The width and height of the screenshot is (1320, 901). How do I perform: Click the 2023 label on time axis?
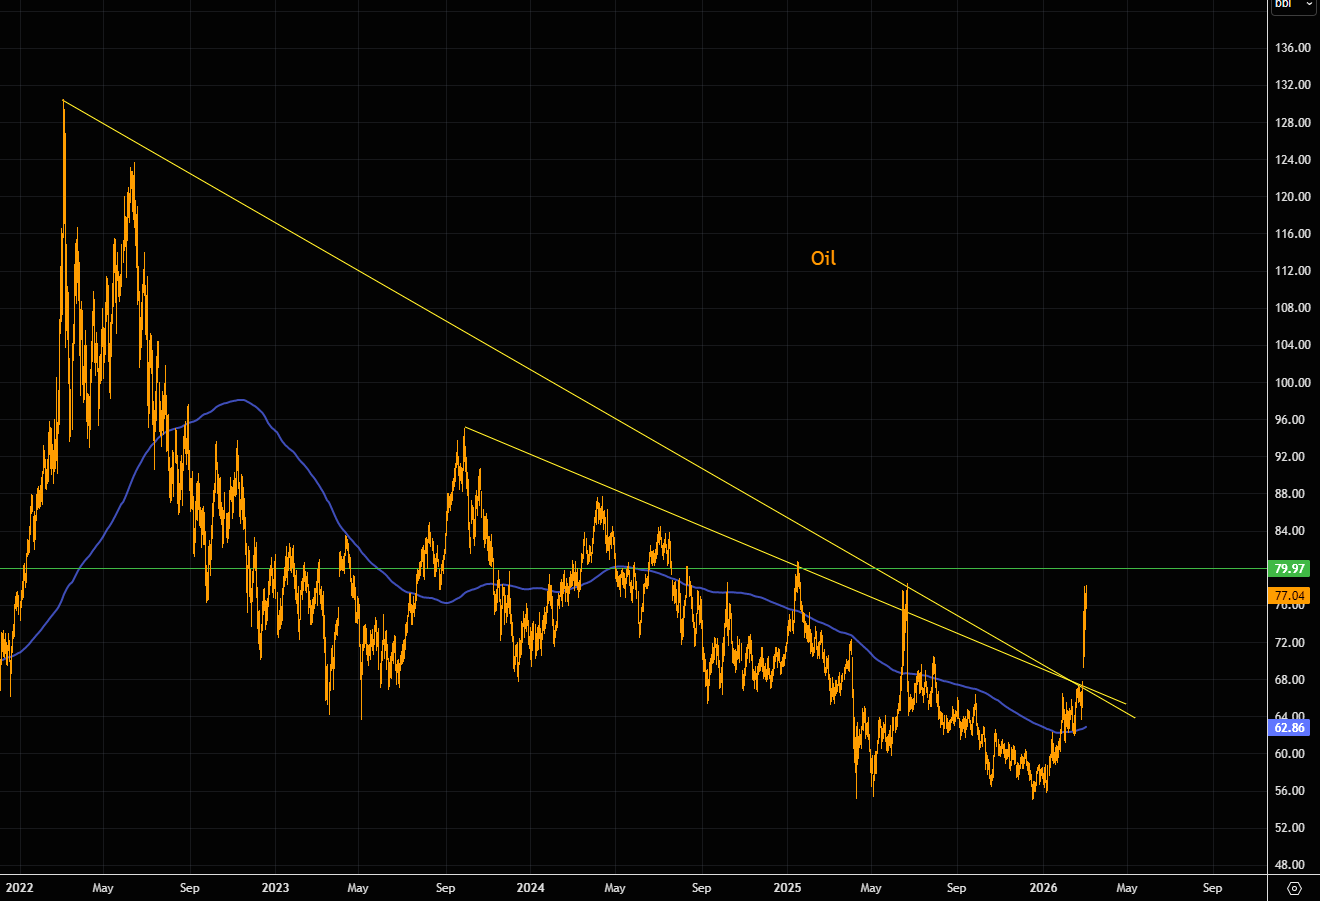[275, 888]
